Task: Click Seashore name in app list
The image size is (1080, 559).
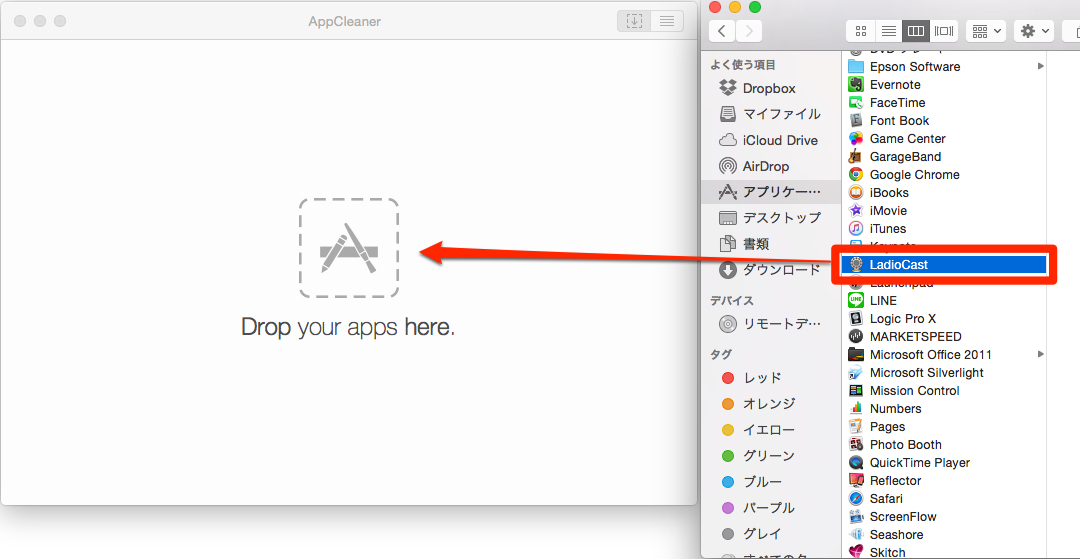Action: [x=895, y=534]
